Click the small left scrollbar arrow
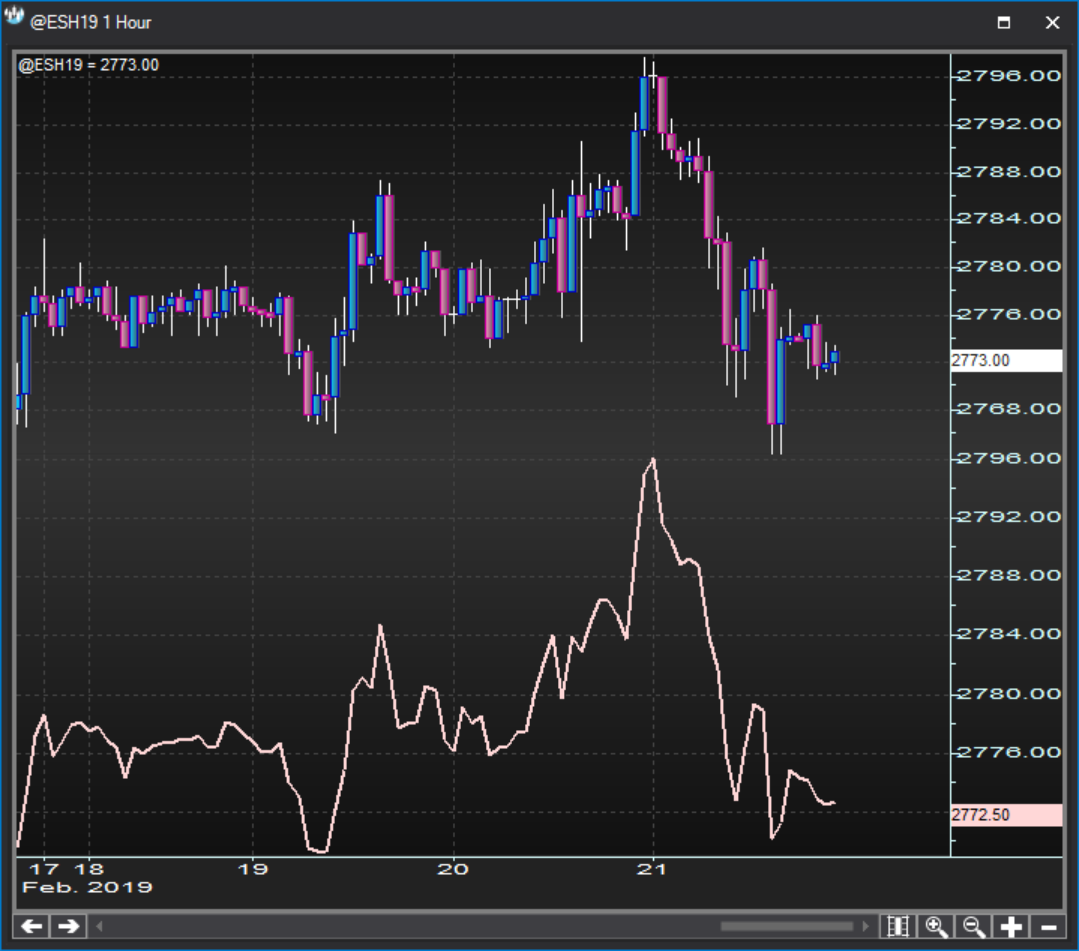The height and width of the screenshot is (951, 1079). pos(99,926)
